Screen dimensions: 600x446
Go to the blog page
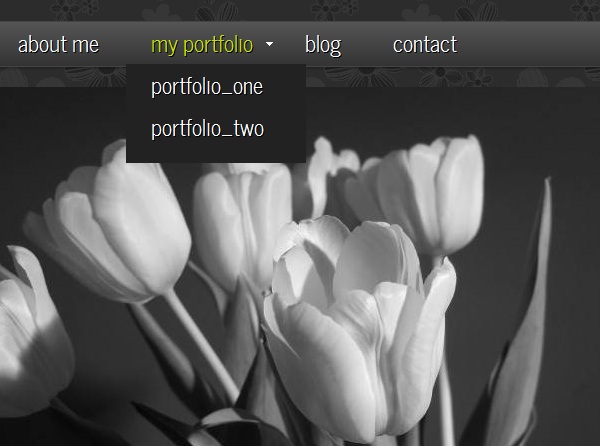323,45
